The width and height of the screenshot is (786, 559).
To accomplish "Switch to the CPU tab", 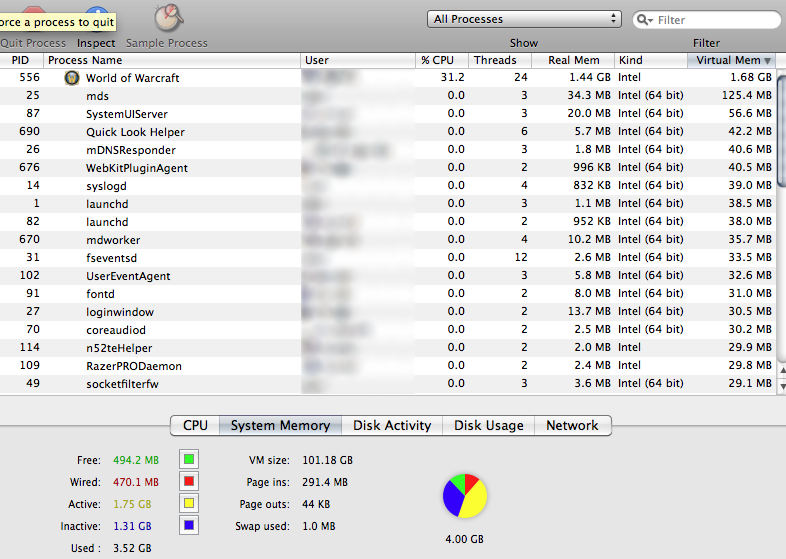I will (195, 425).
